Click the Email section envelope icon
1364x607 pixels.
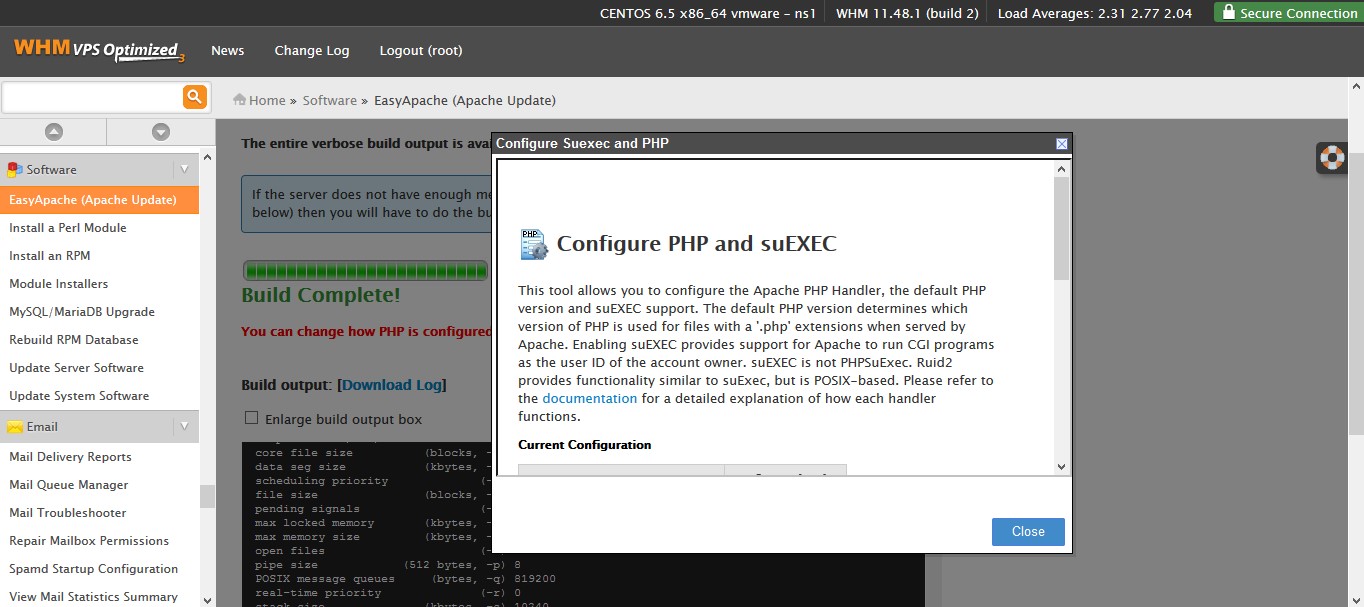15,426
